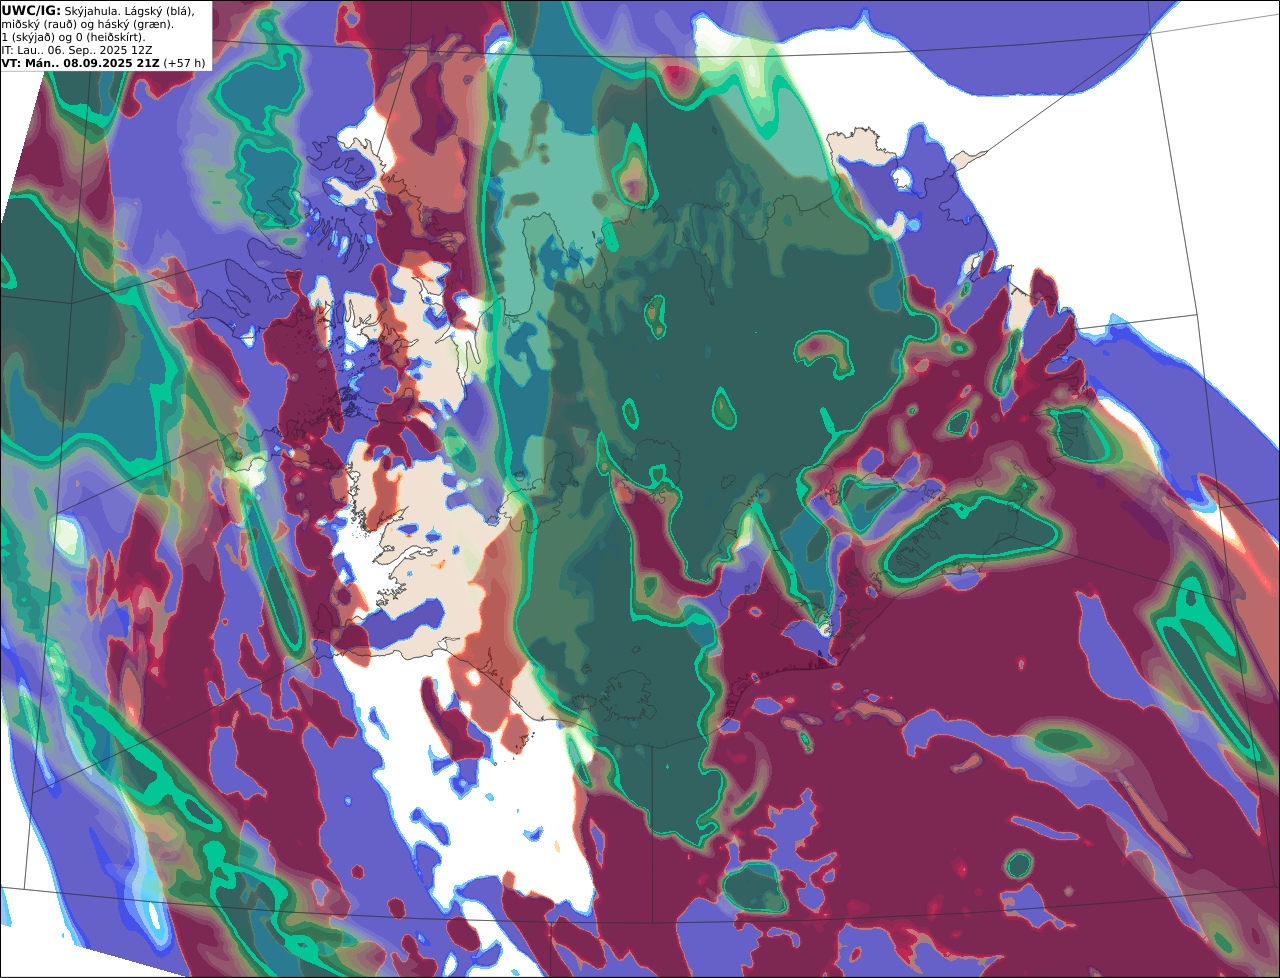1280x978 pixels.
Task: Click the "1 (skýjað) og 0 (heiðskírt)." line
Action: click(74, 37)
